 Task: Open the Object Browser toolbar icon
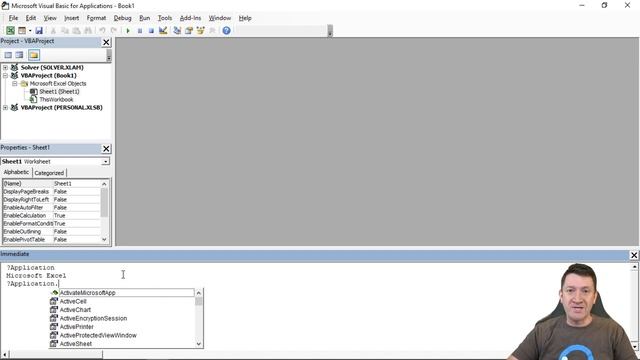click(x=200, y=31)
